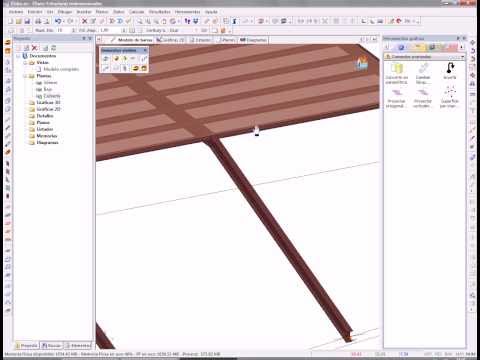Viewport: 480px width, 360px height.
Task: Click the Print toolbar icon
Action: (38, 21)
